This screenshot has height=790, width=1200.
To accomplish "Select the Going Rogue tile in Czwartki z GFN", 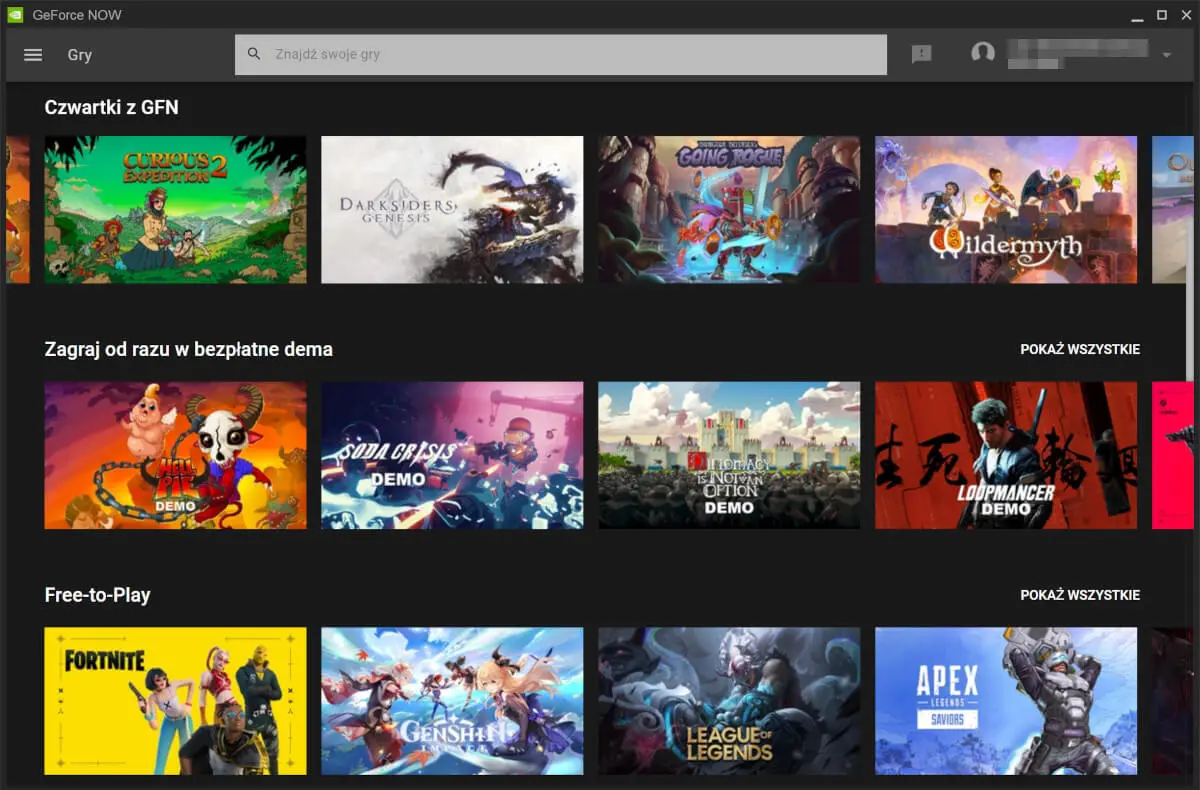I will pyautogui.click(x=729, y=209).
